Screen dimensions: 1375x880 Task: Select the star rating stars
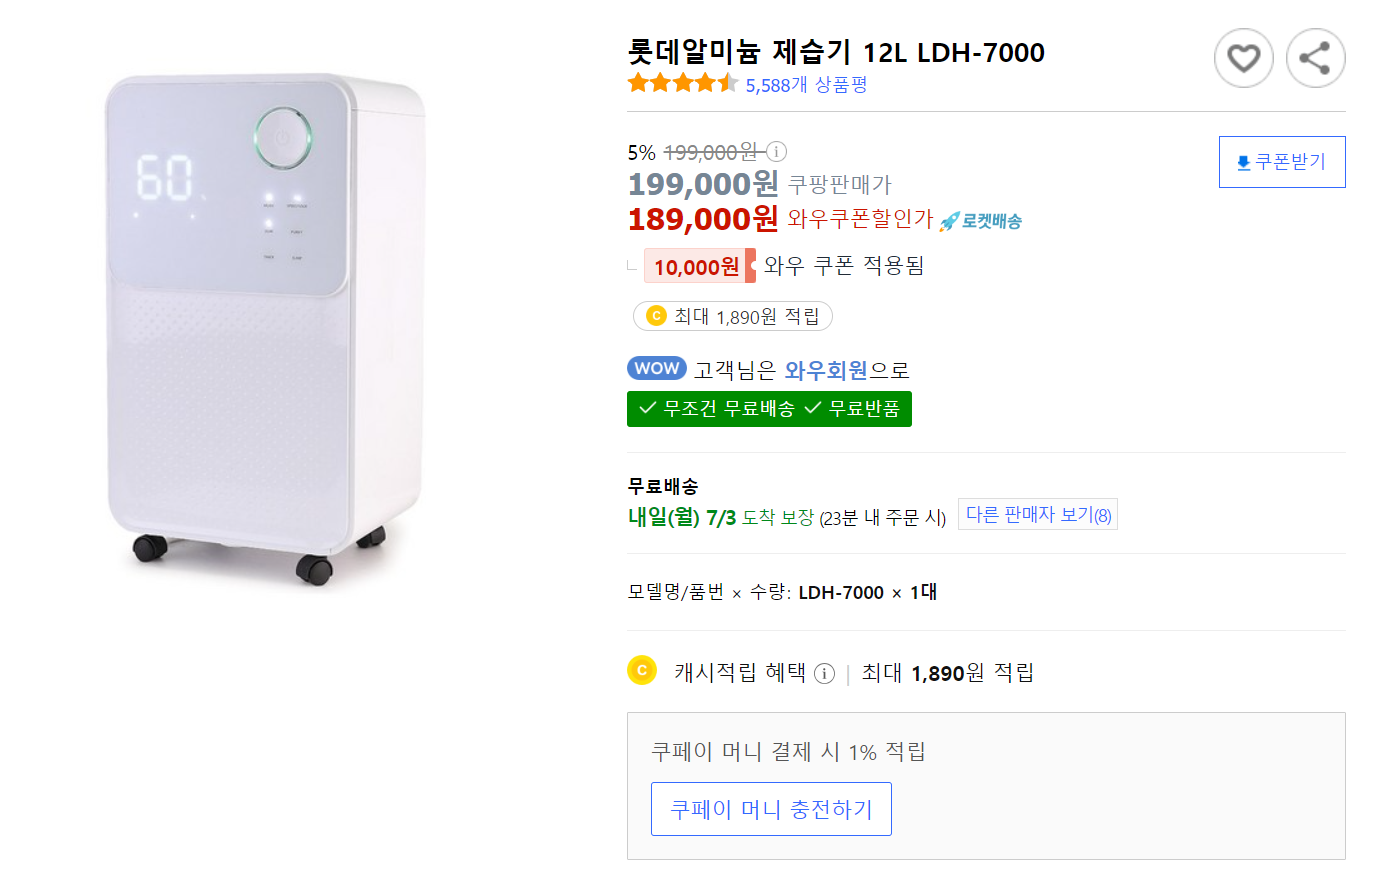pos(681,84)
